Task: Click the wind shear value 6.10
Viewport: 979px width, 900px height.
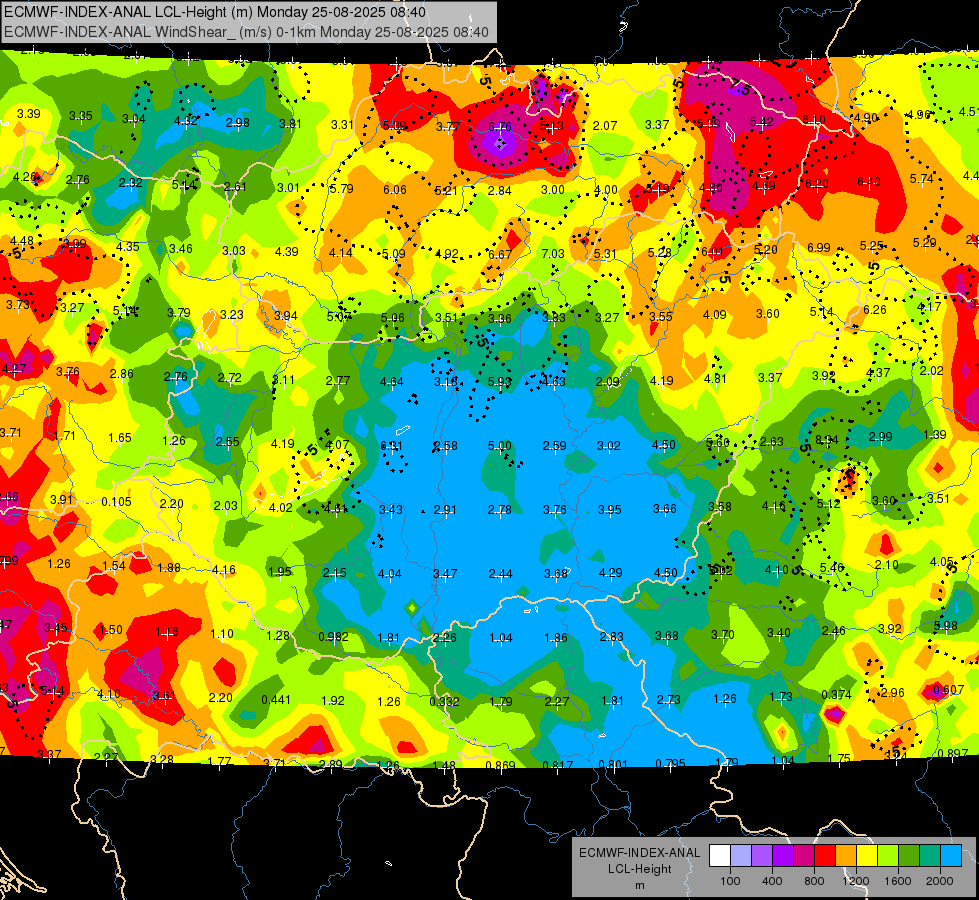Action: point(814,120)
